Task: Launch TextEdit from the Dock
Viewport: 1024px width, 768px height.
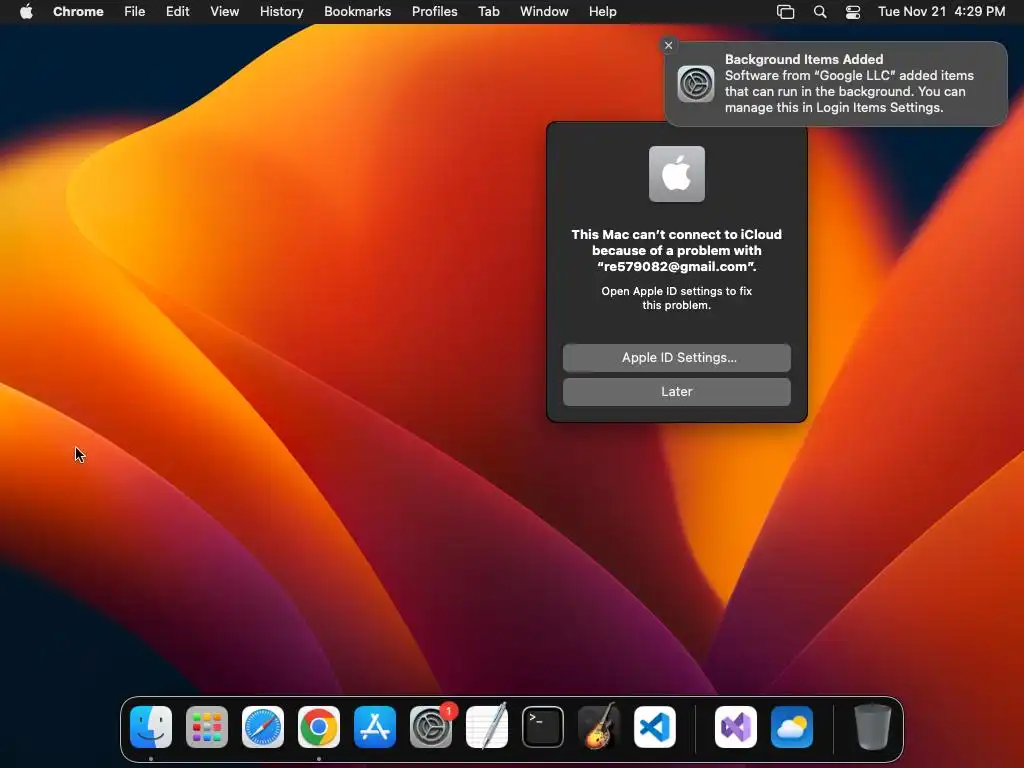Action: tap(487, 727)
